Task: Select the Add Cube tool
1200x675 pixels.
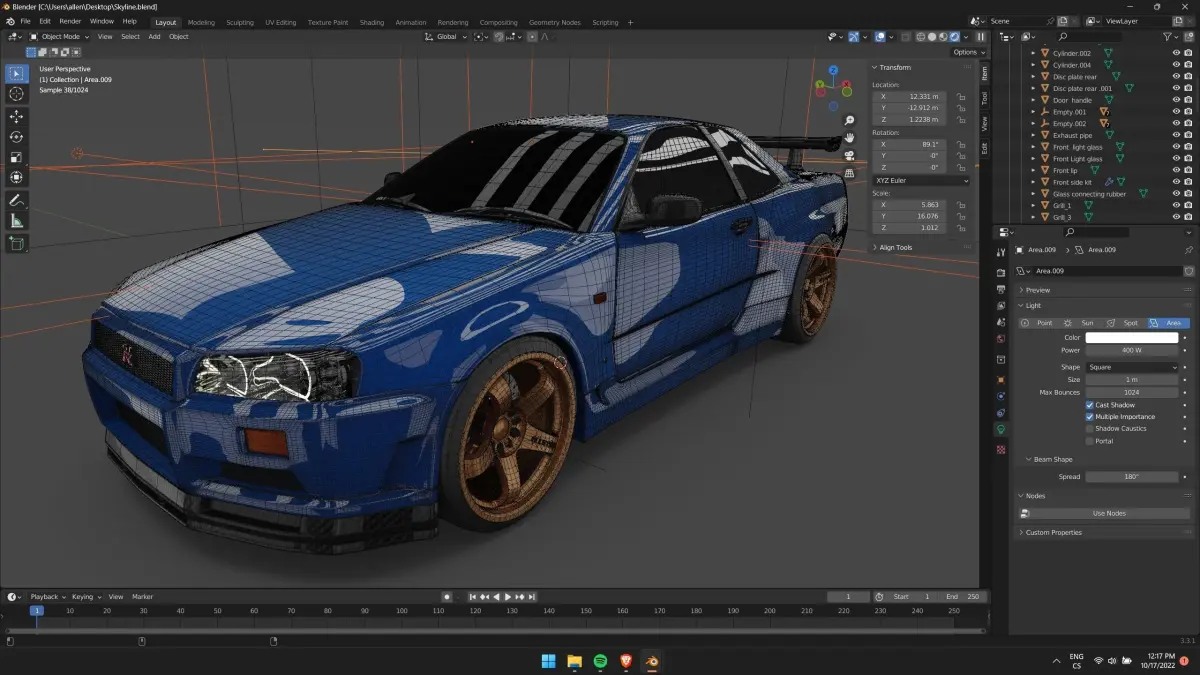Action: point(16,243)
